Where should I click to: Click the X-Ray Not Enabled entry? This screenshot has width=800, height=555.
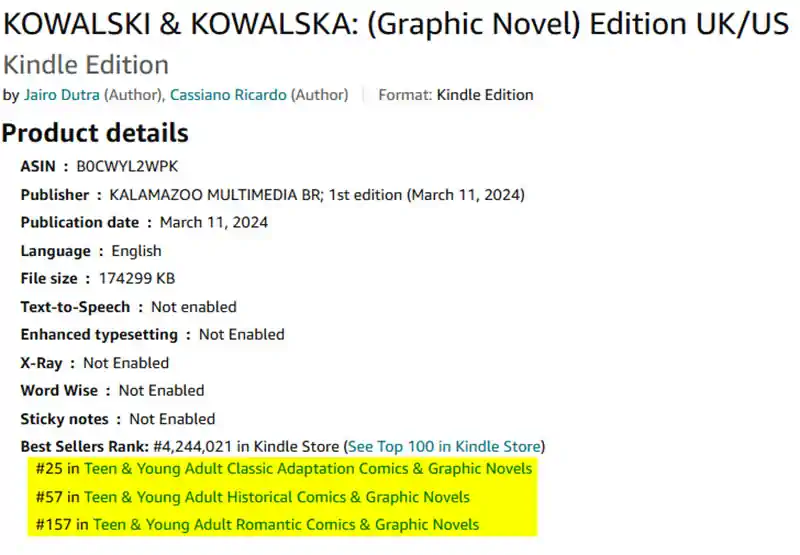(95, 363)
